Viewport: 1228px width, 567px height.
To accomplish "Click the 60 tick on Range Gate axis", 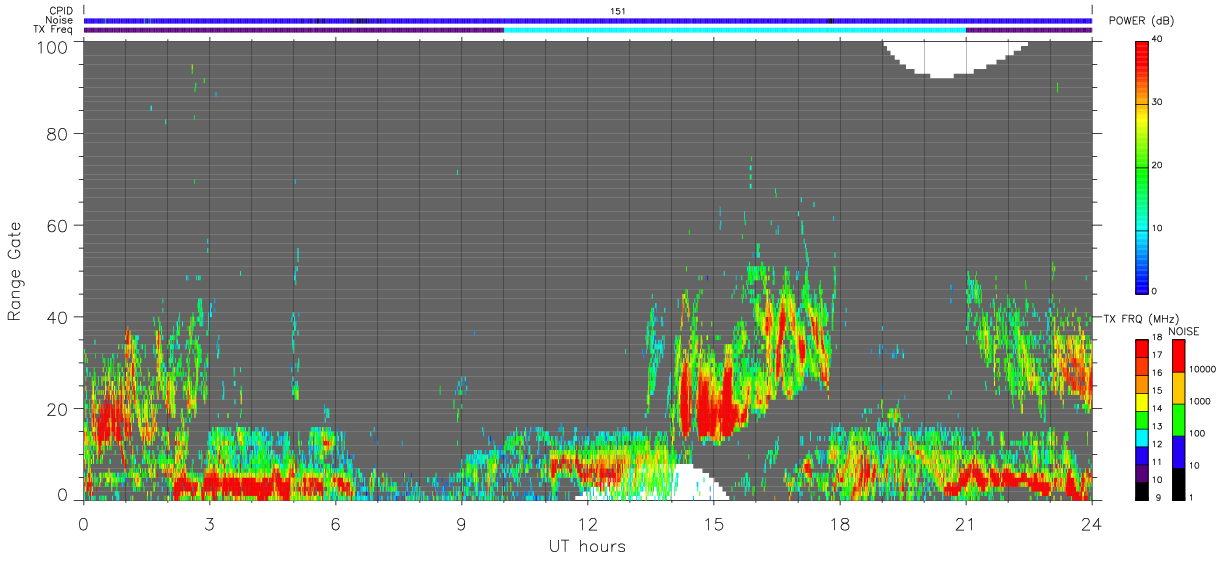I will 58,225.
